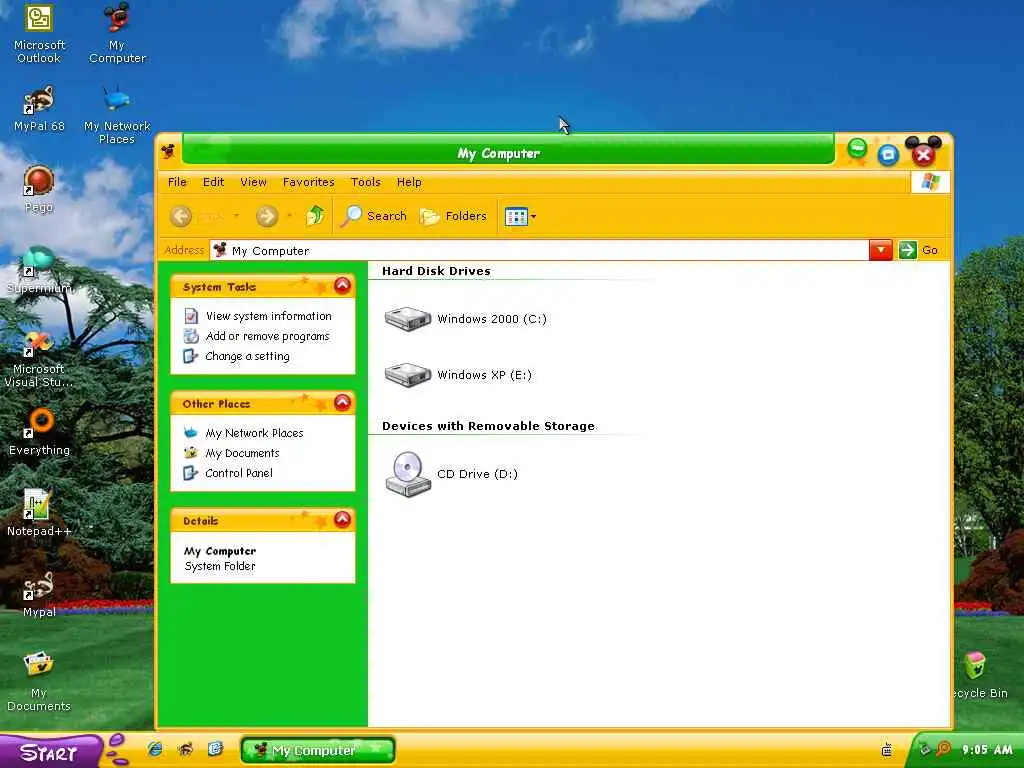The image size is (1024, 768).
Task: Open the Favorites menu
Action: [x=308, y=182]
